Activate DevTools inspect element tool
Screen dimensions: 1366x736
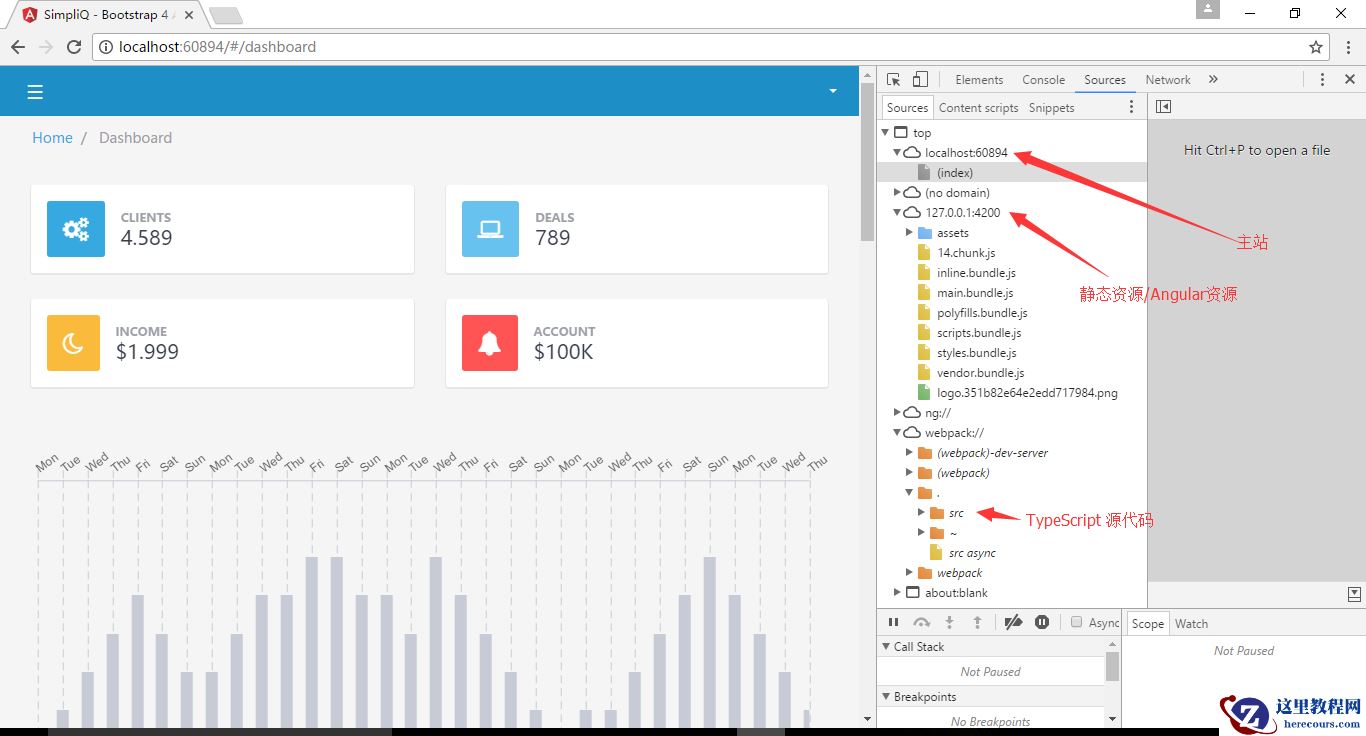click(x=894, y=80)
